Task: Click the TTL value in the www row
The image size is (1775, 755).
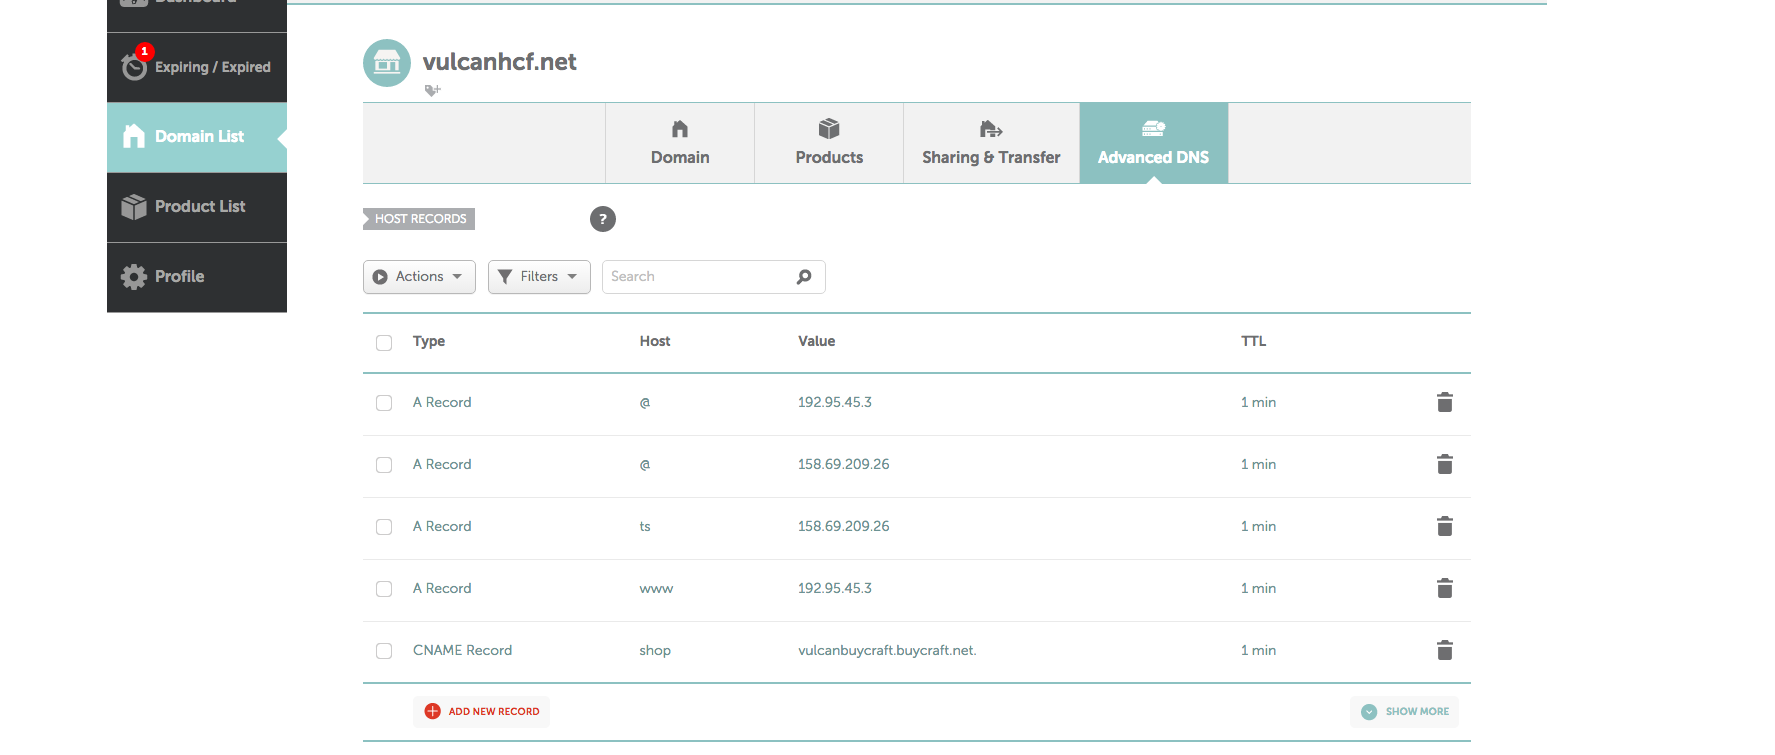Action: (1258, 588)
